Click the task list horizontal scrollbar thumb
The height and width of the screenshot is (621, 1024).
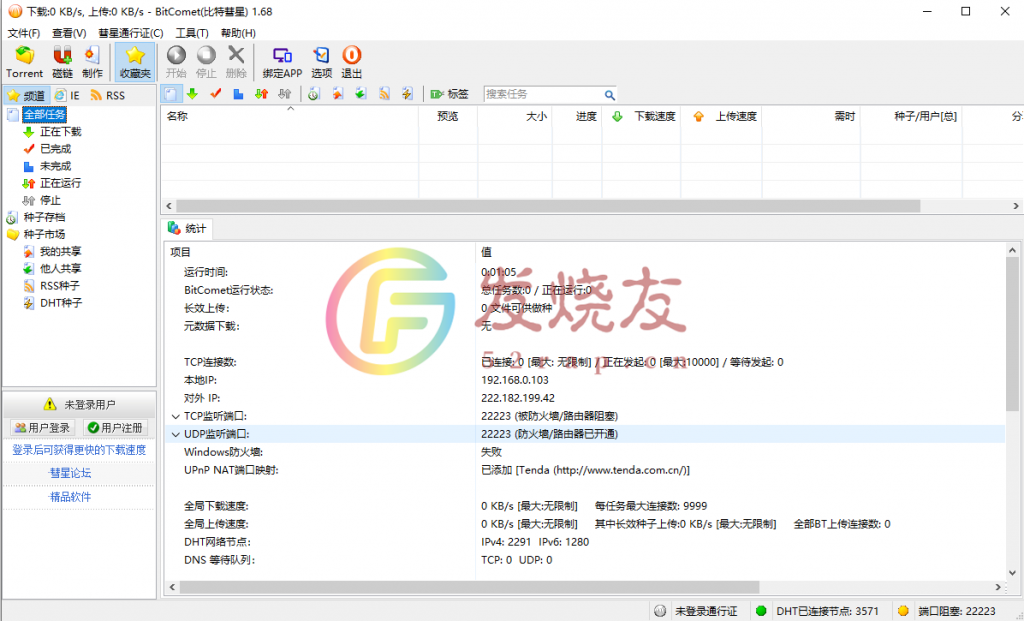(x=548, y=206)
